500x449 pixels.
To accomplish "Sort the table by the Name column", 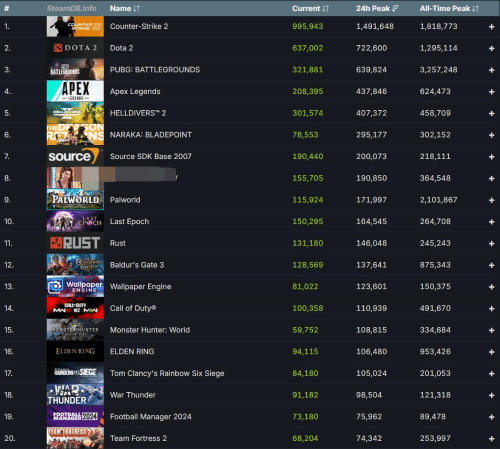I will 125,8.
